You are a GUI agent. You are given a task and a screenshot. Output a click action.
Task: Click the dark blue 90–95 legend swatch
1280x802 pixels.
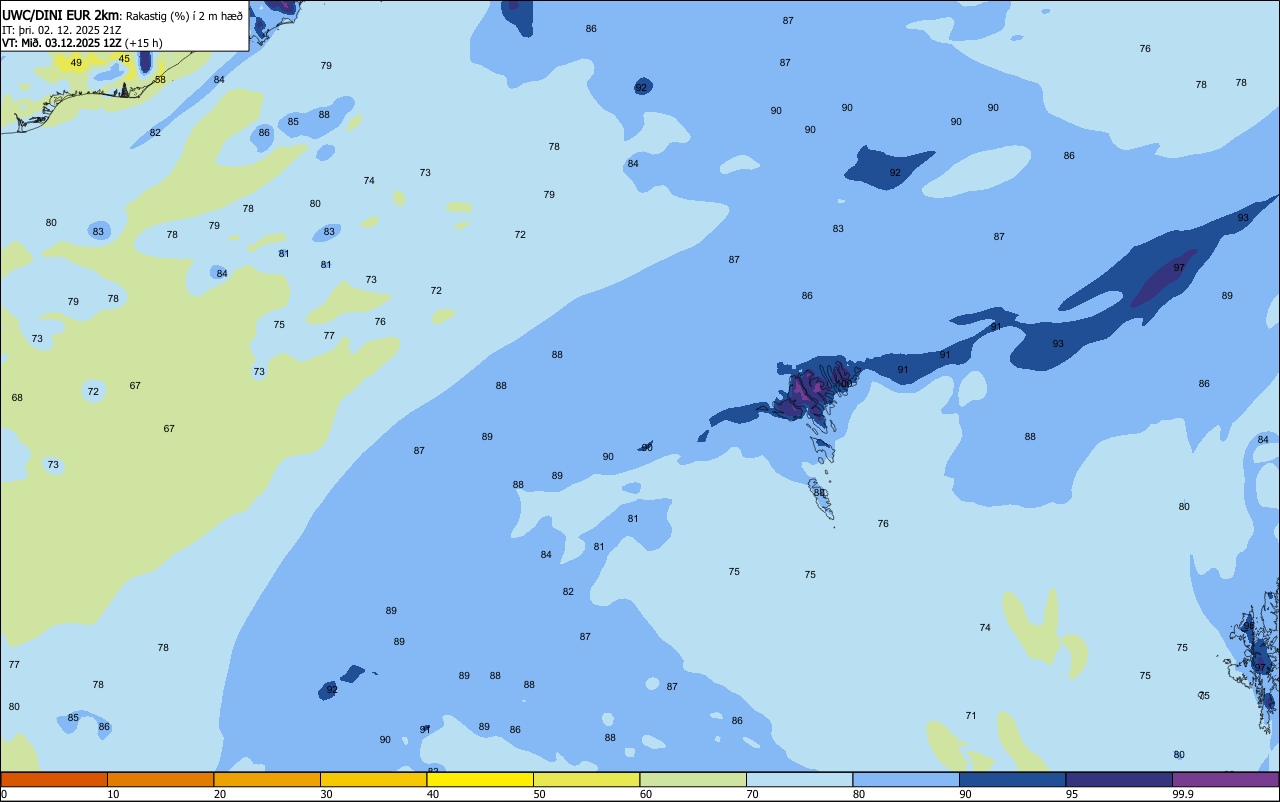click(1012, 779)
